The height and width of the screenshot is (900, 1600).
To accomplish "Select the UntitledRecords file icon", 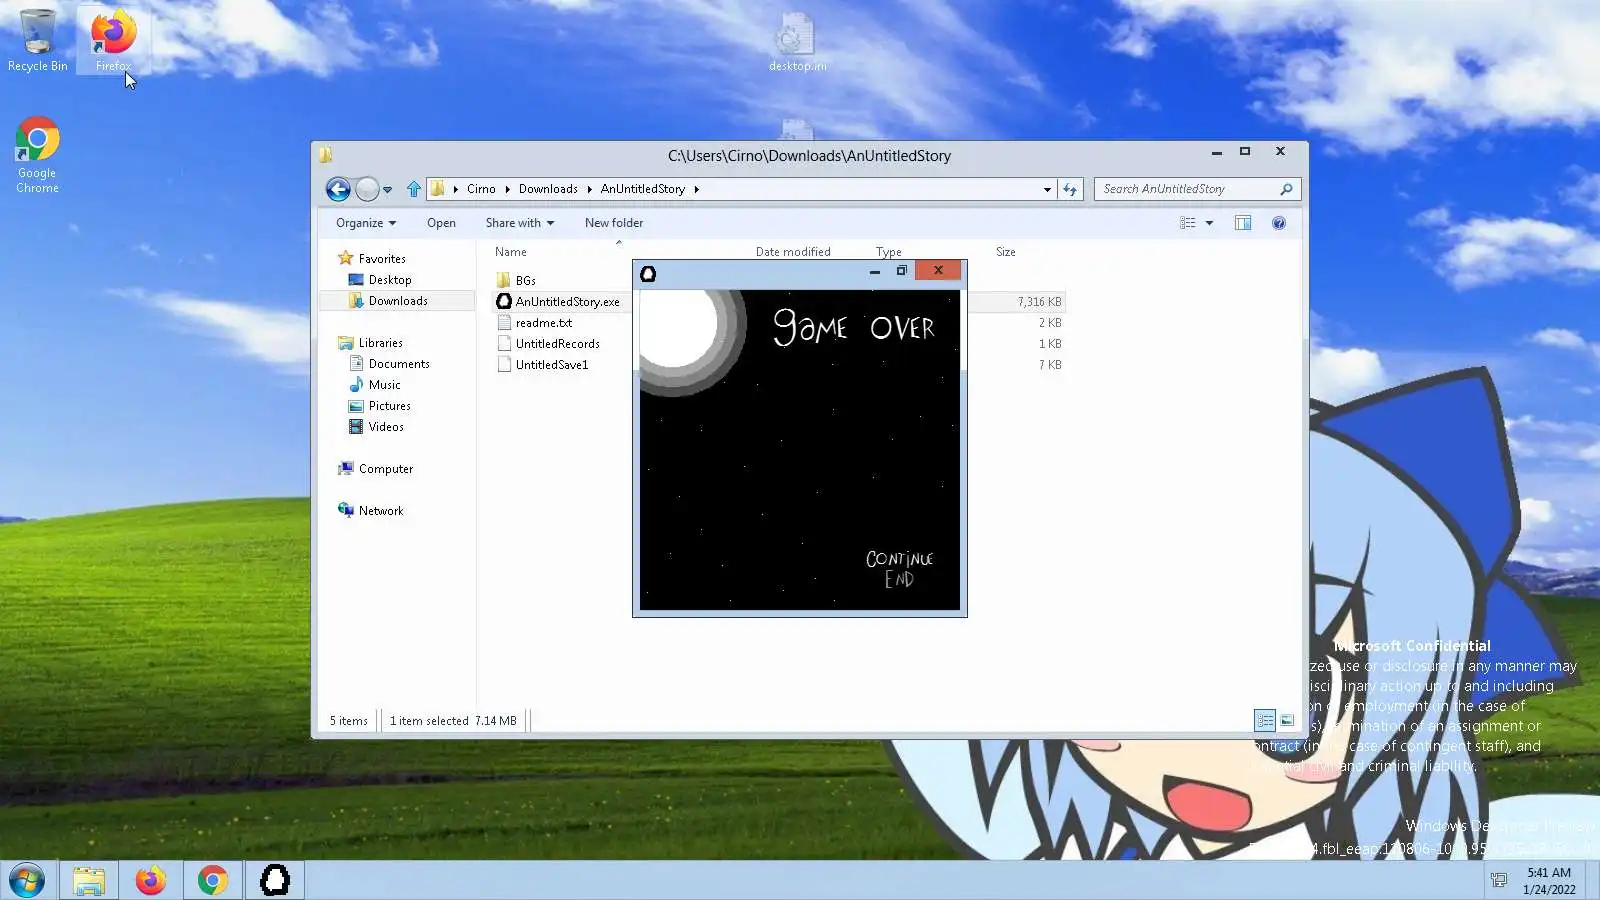I will (x=504, y=343).
